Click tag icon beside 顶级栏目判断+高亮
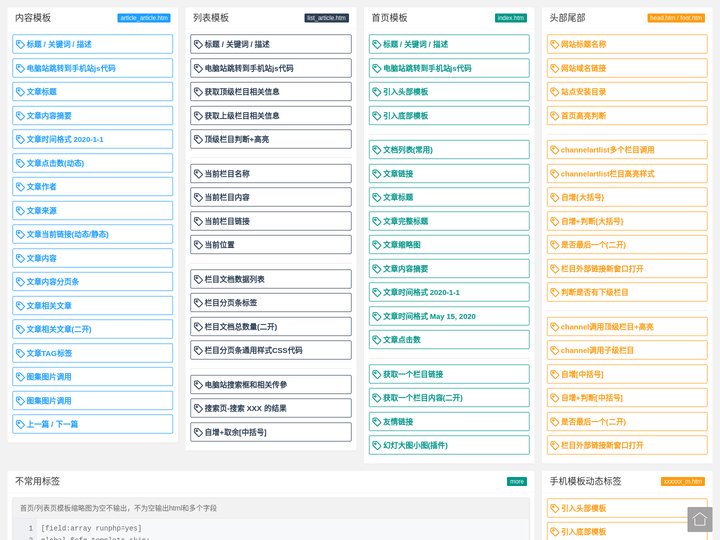Image resolution: width=720 pixels, height=540 pixels. (198, 139)
